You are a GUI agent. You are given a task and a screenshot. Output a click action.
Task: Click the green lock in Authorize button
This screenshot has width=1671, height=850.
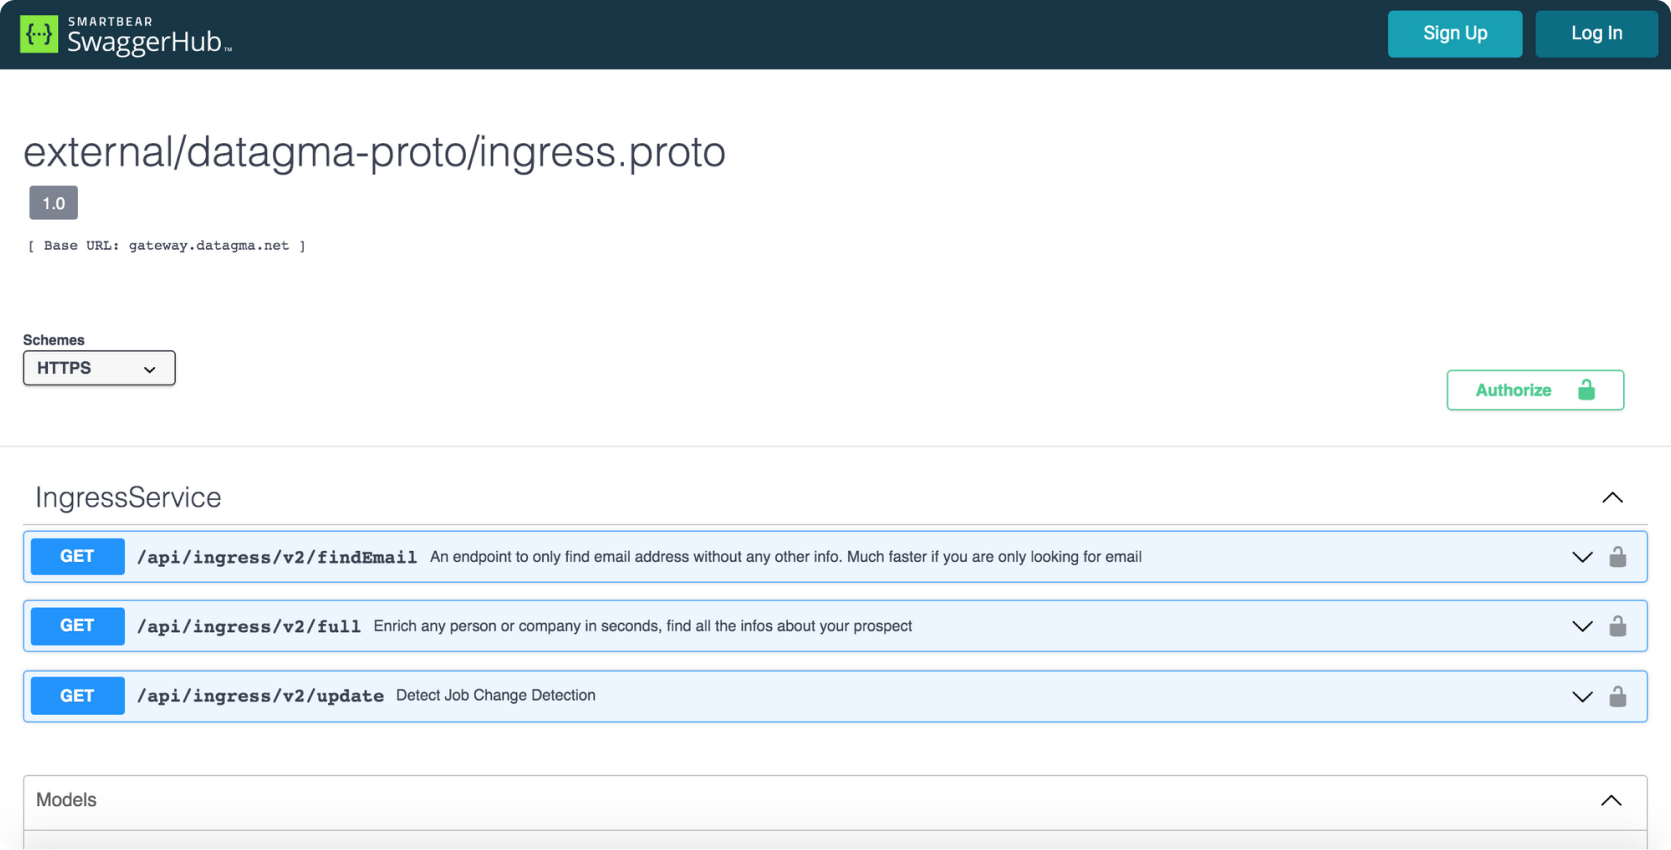(x=1586, y=390)
